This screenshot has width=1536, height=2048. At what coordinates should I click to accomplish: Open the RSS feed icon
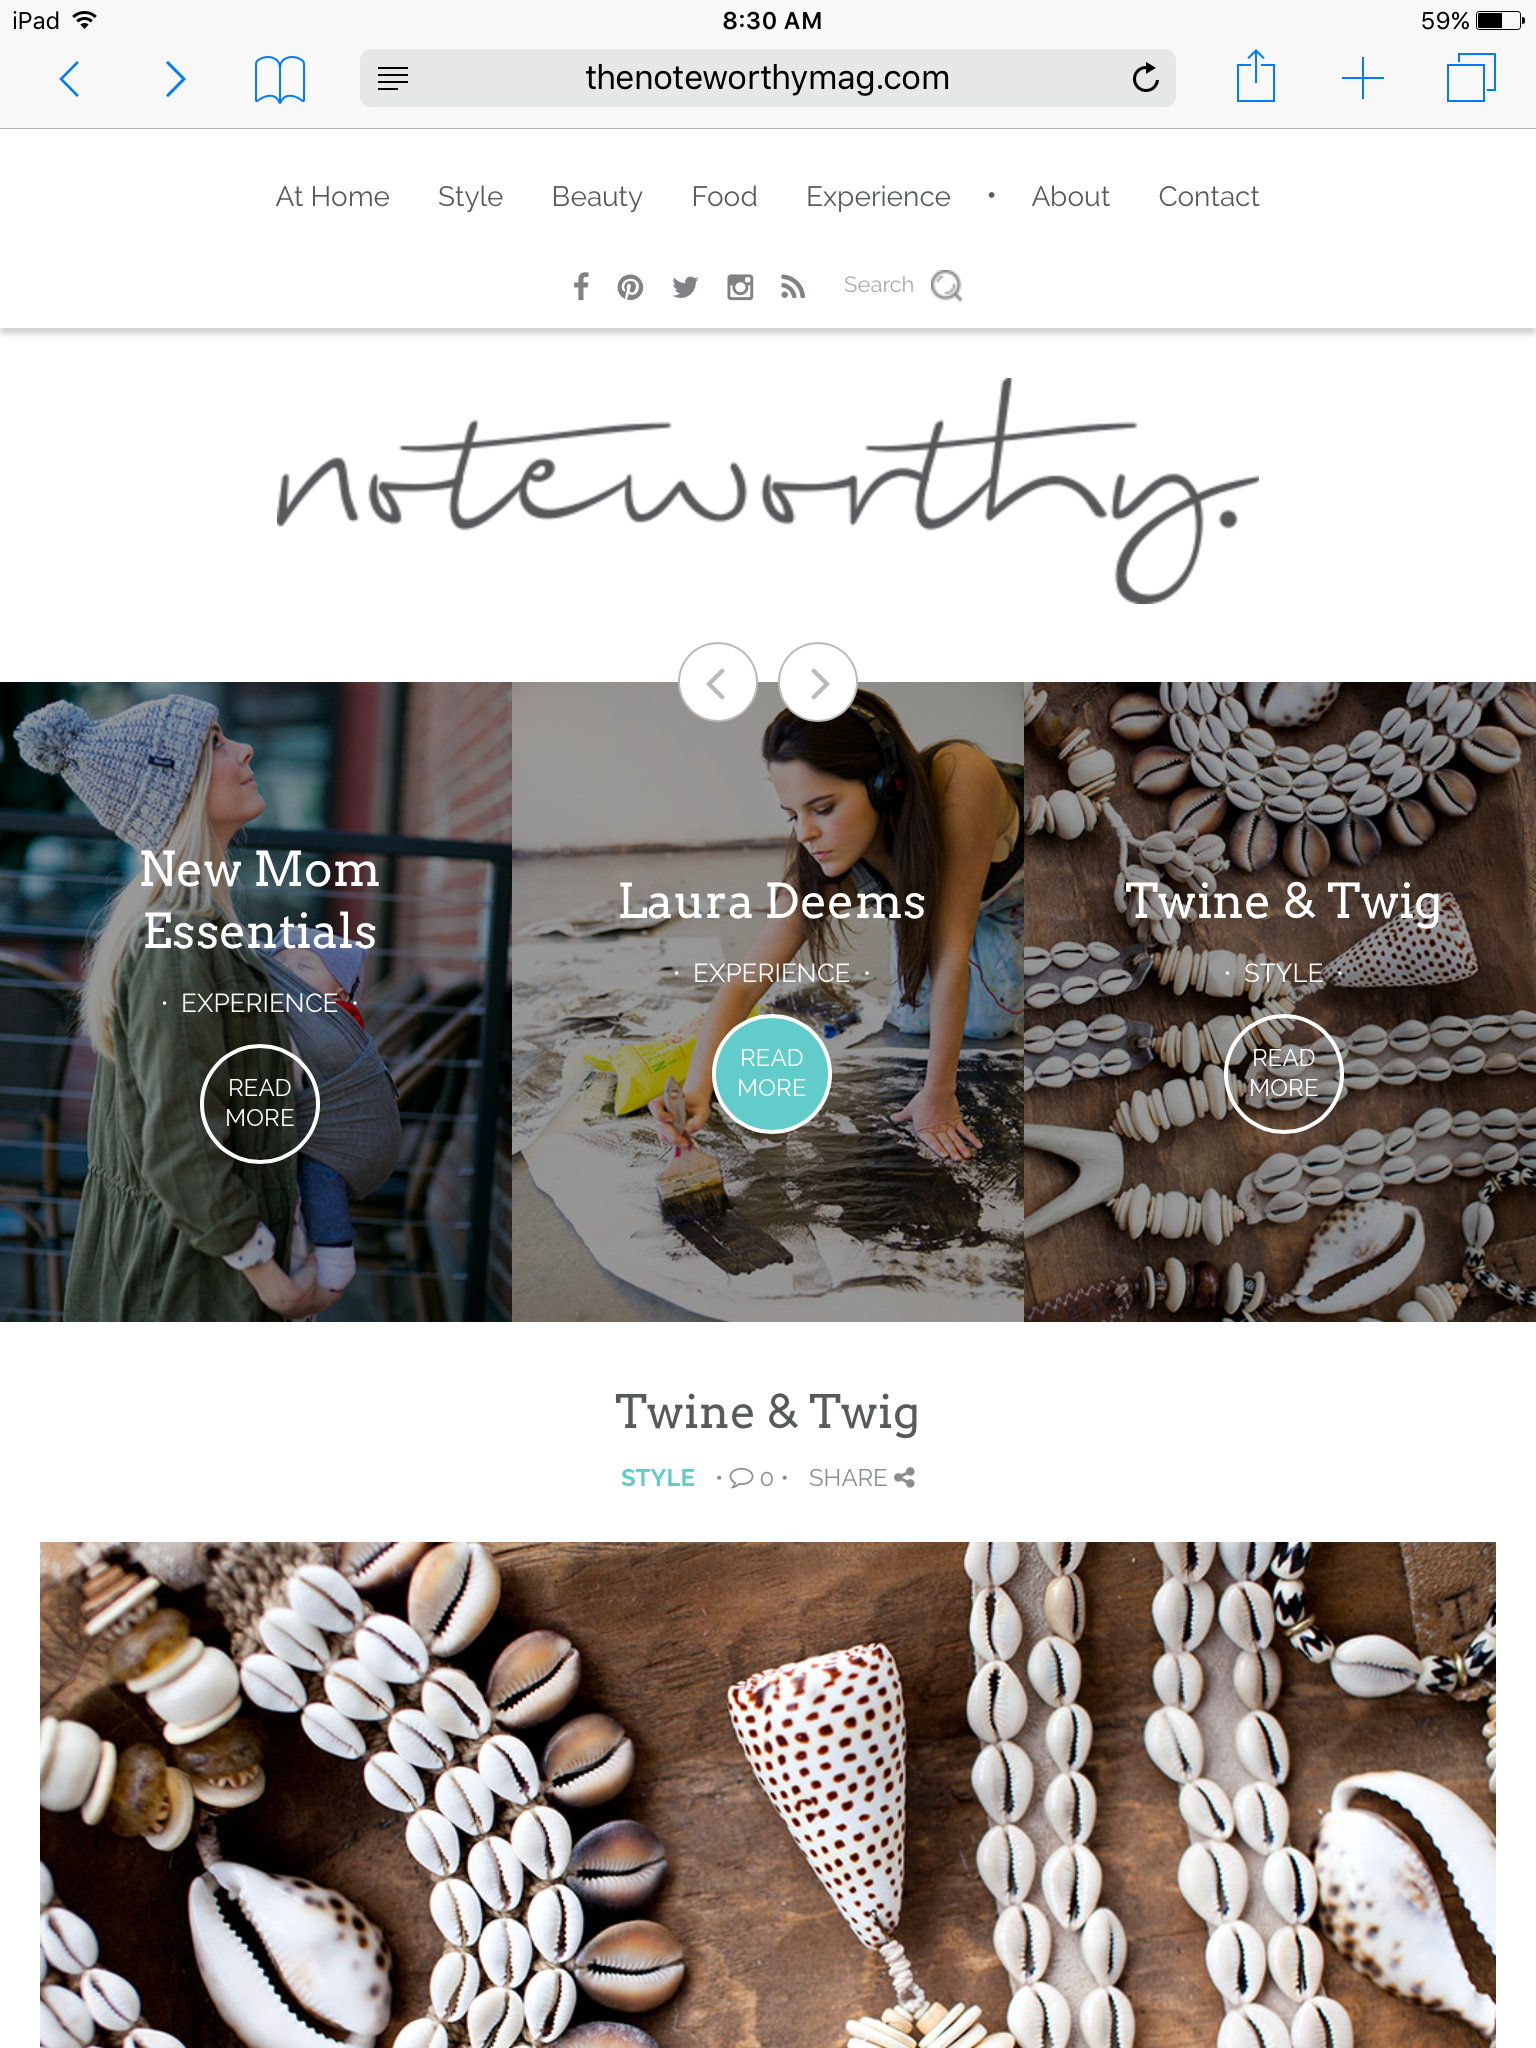[793, 288]
